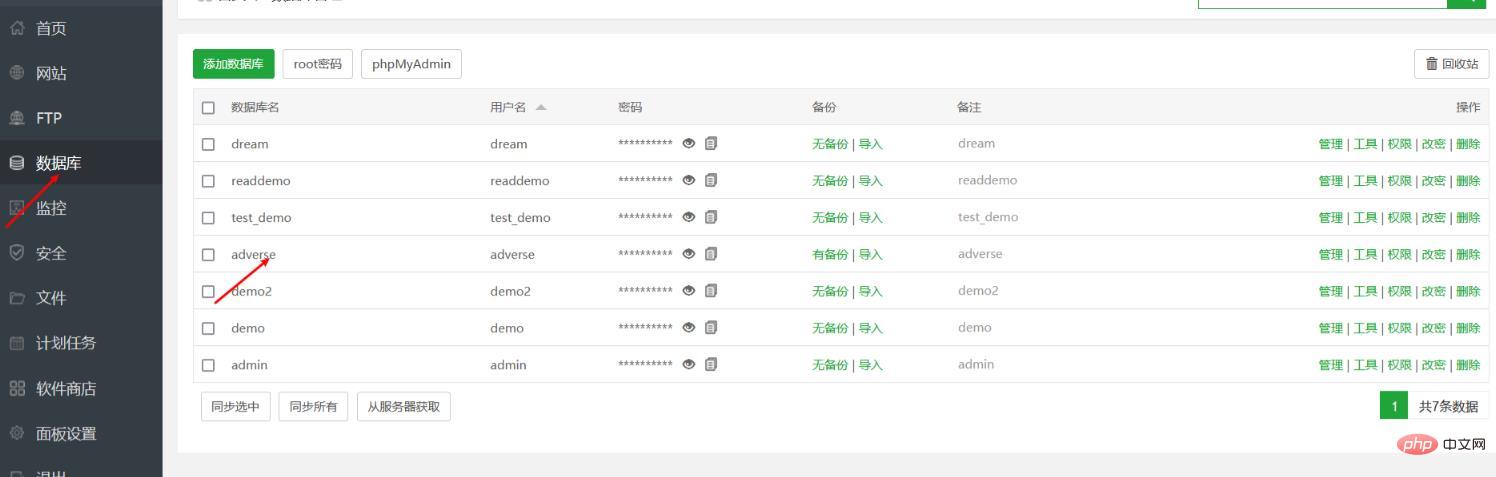The width and height of the screenshot is (1496, 477).
Task: Open the 回收站 recycle bin
Action: point(1451,64)
